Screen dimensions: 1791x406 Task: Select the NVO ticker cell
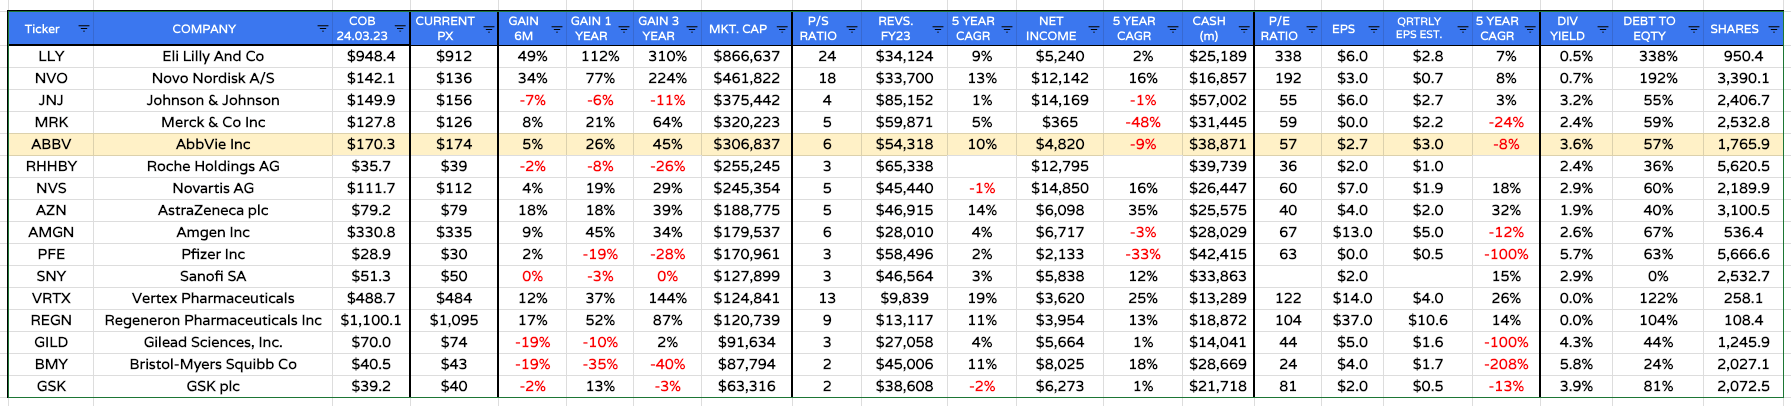point(51,78)
